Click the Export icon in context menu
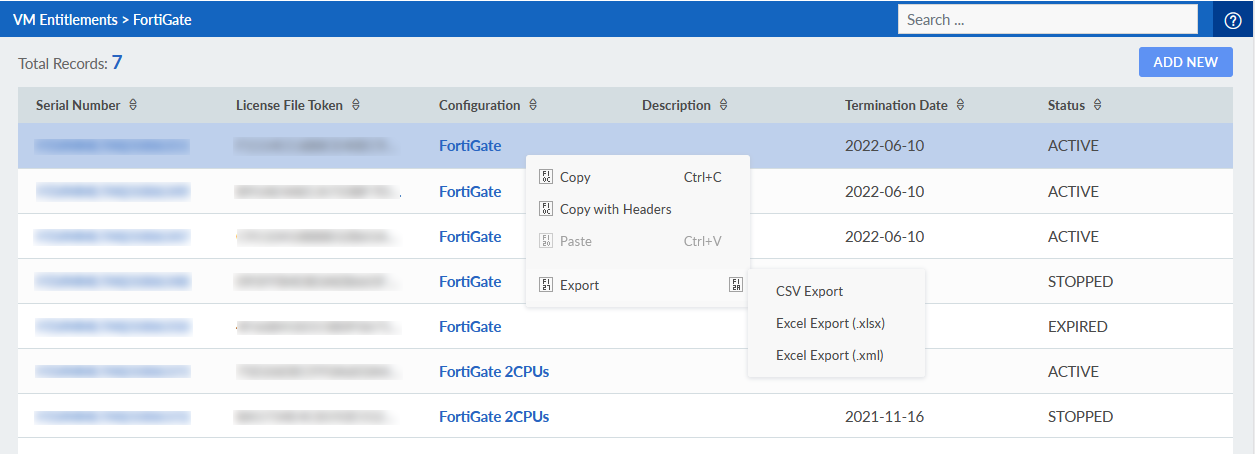 click(546, 285)
